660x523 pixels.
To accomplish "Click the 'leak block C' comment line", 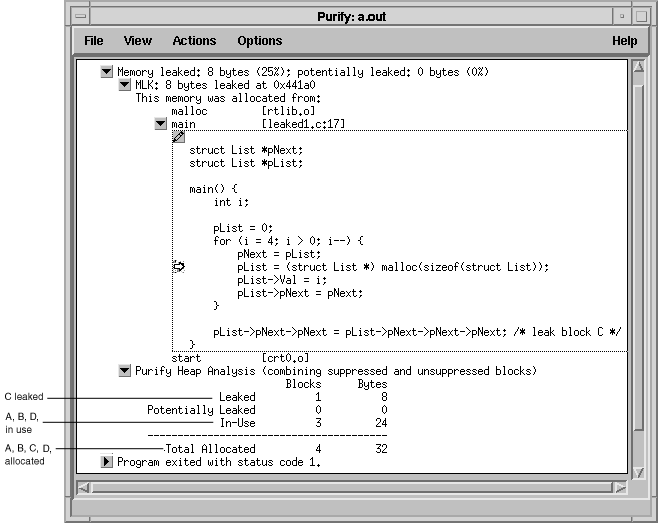I will pyautogui.click(x=417, y=332).
